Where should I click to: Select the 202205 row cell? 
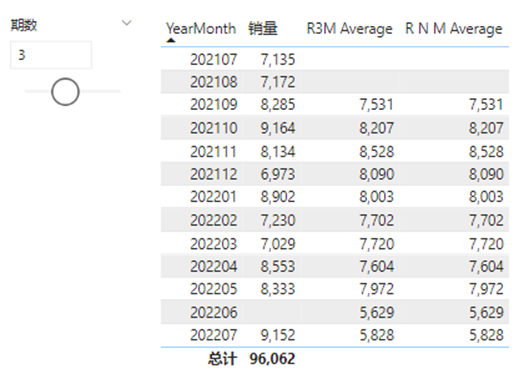click(214, 289)
